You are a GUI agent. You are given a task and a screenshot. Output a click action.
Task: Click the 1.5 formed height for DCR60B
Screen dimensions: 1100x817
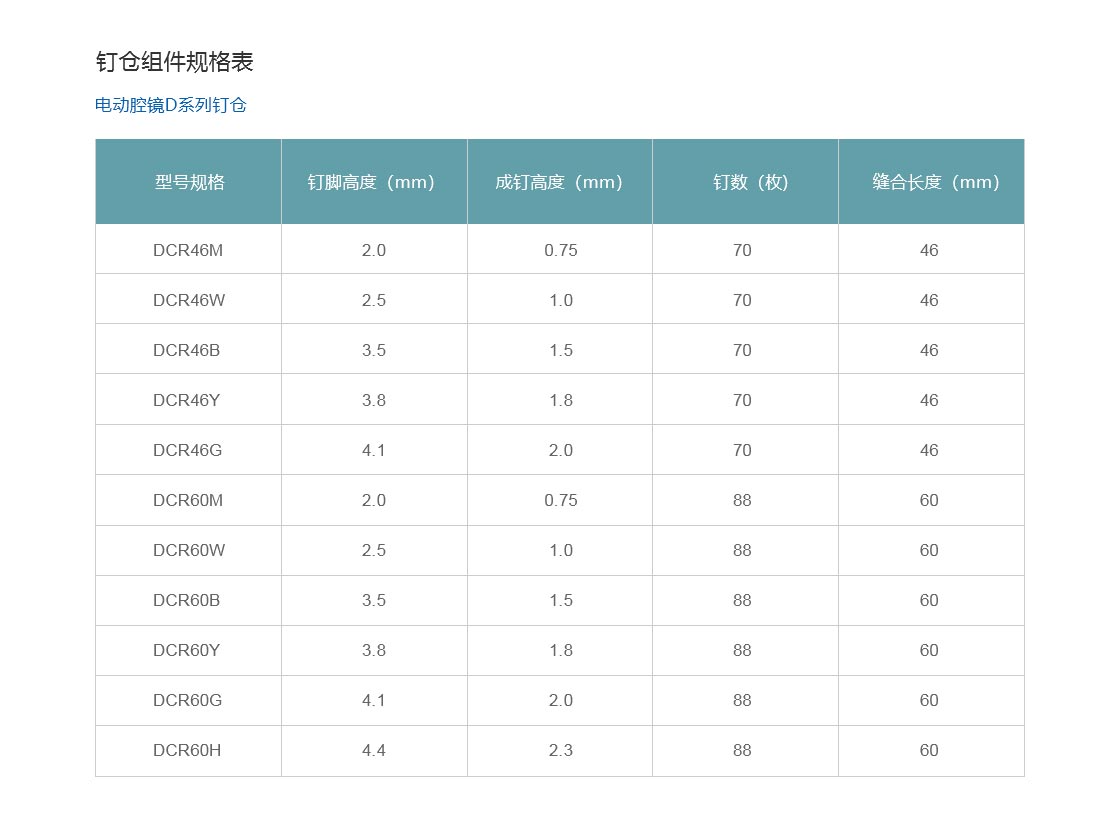[561, 600]
